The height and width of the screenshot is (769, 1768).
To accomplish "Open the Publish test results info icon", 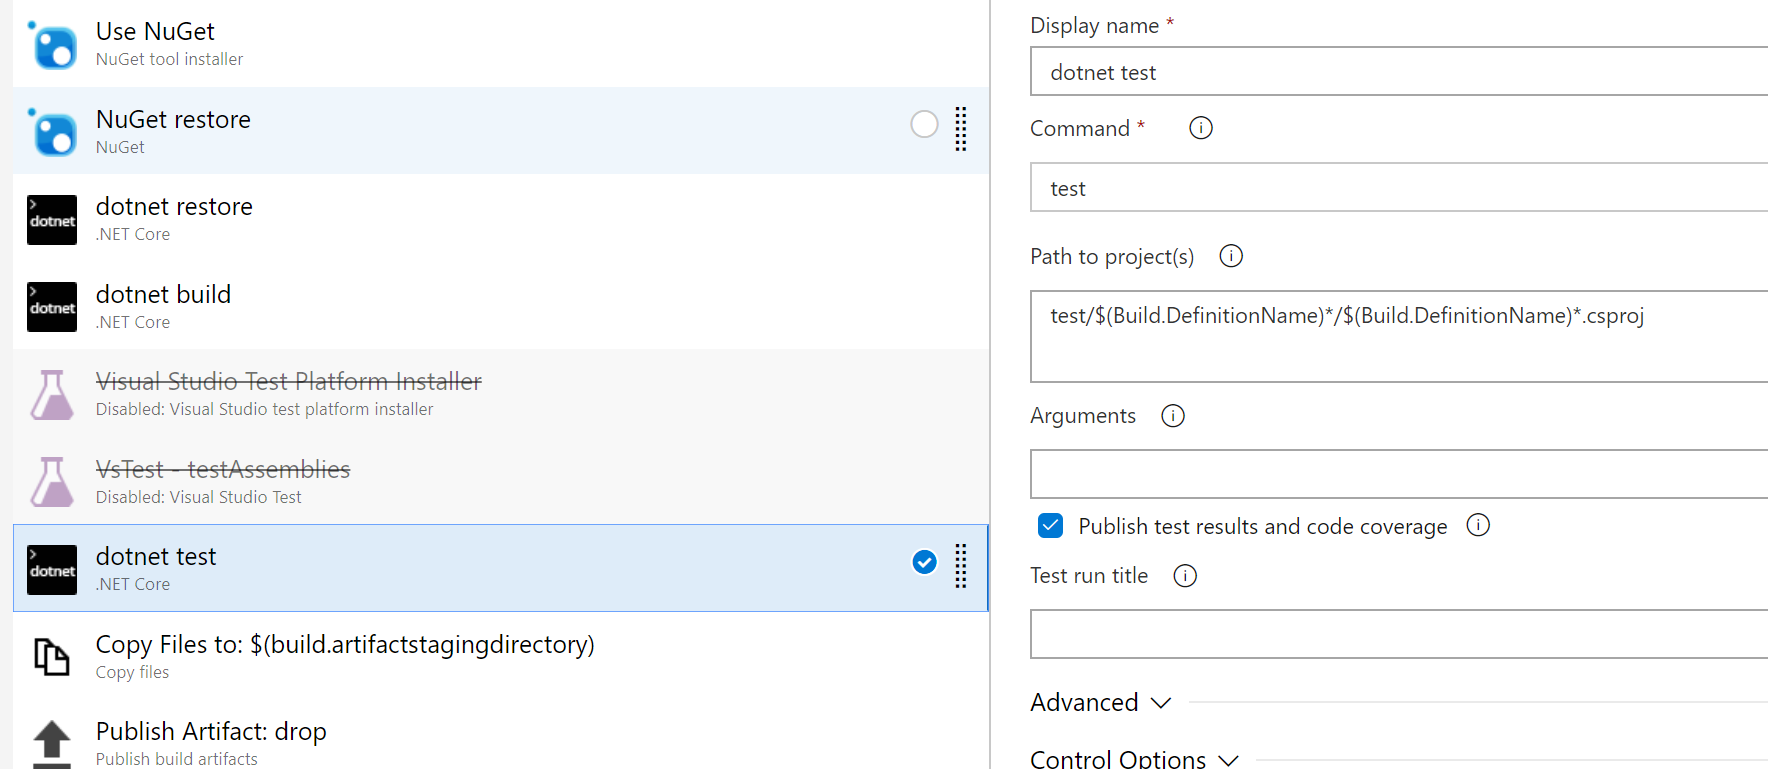I will coord(1478,525).
